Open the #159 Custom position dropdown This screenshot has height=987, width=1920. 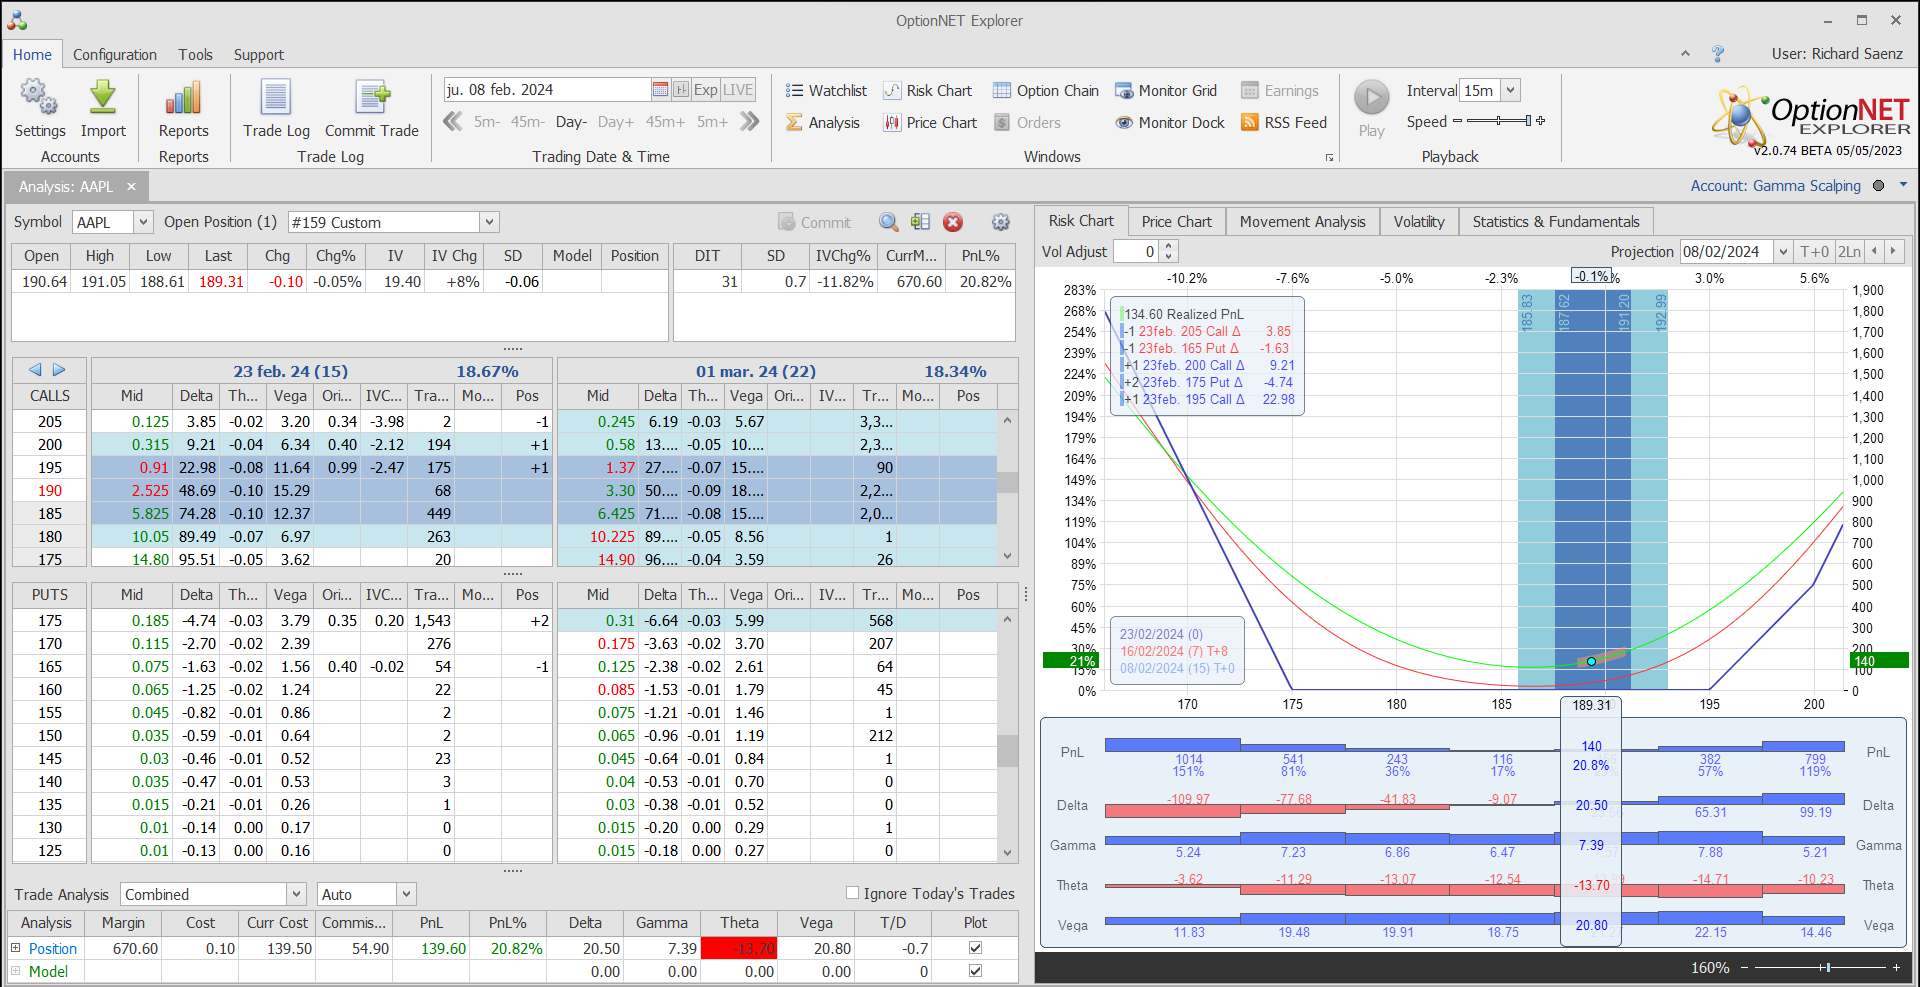(489, 222)
